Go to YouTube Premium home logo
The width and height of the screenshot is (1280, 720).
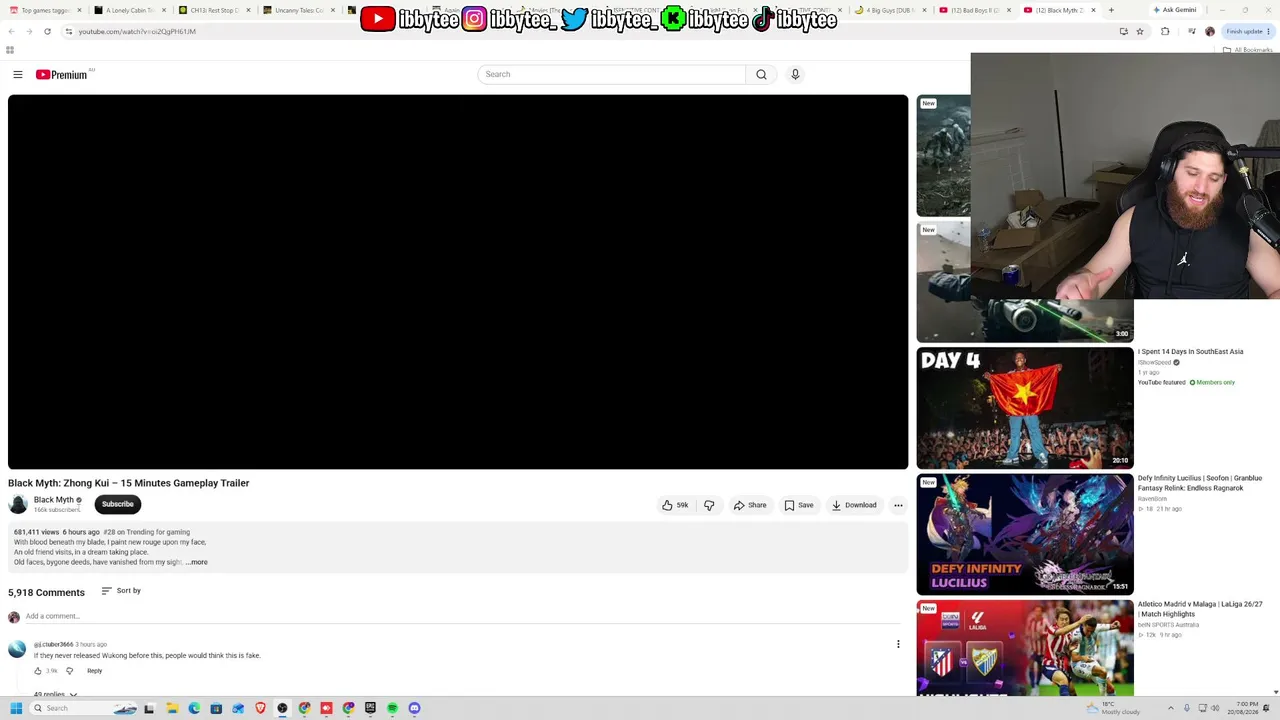click(63, 74)
